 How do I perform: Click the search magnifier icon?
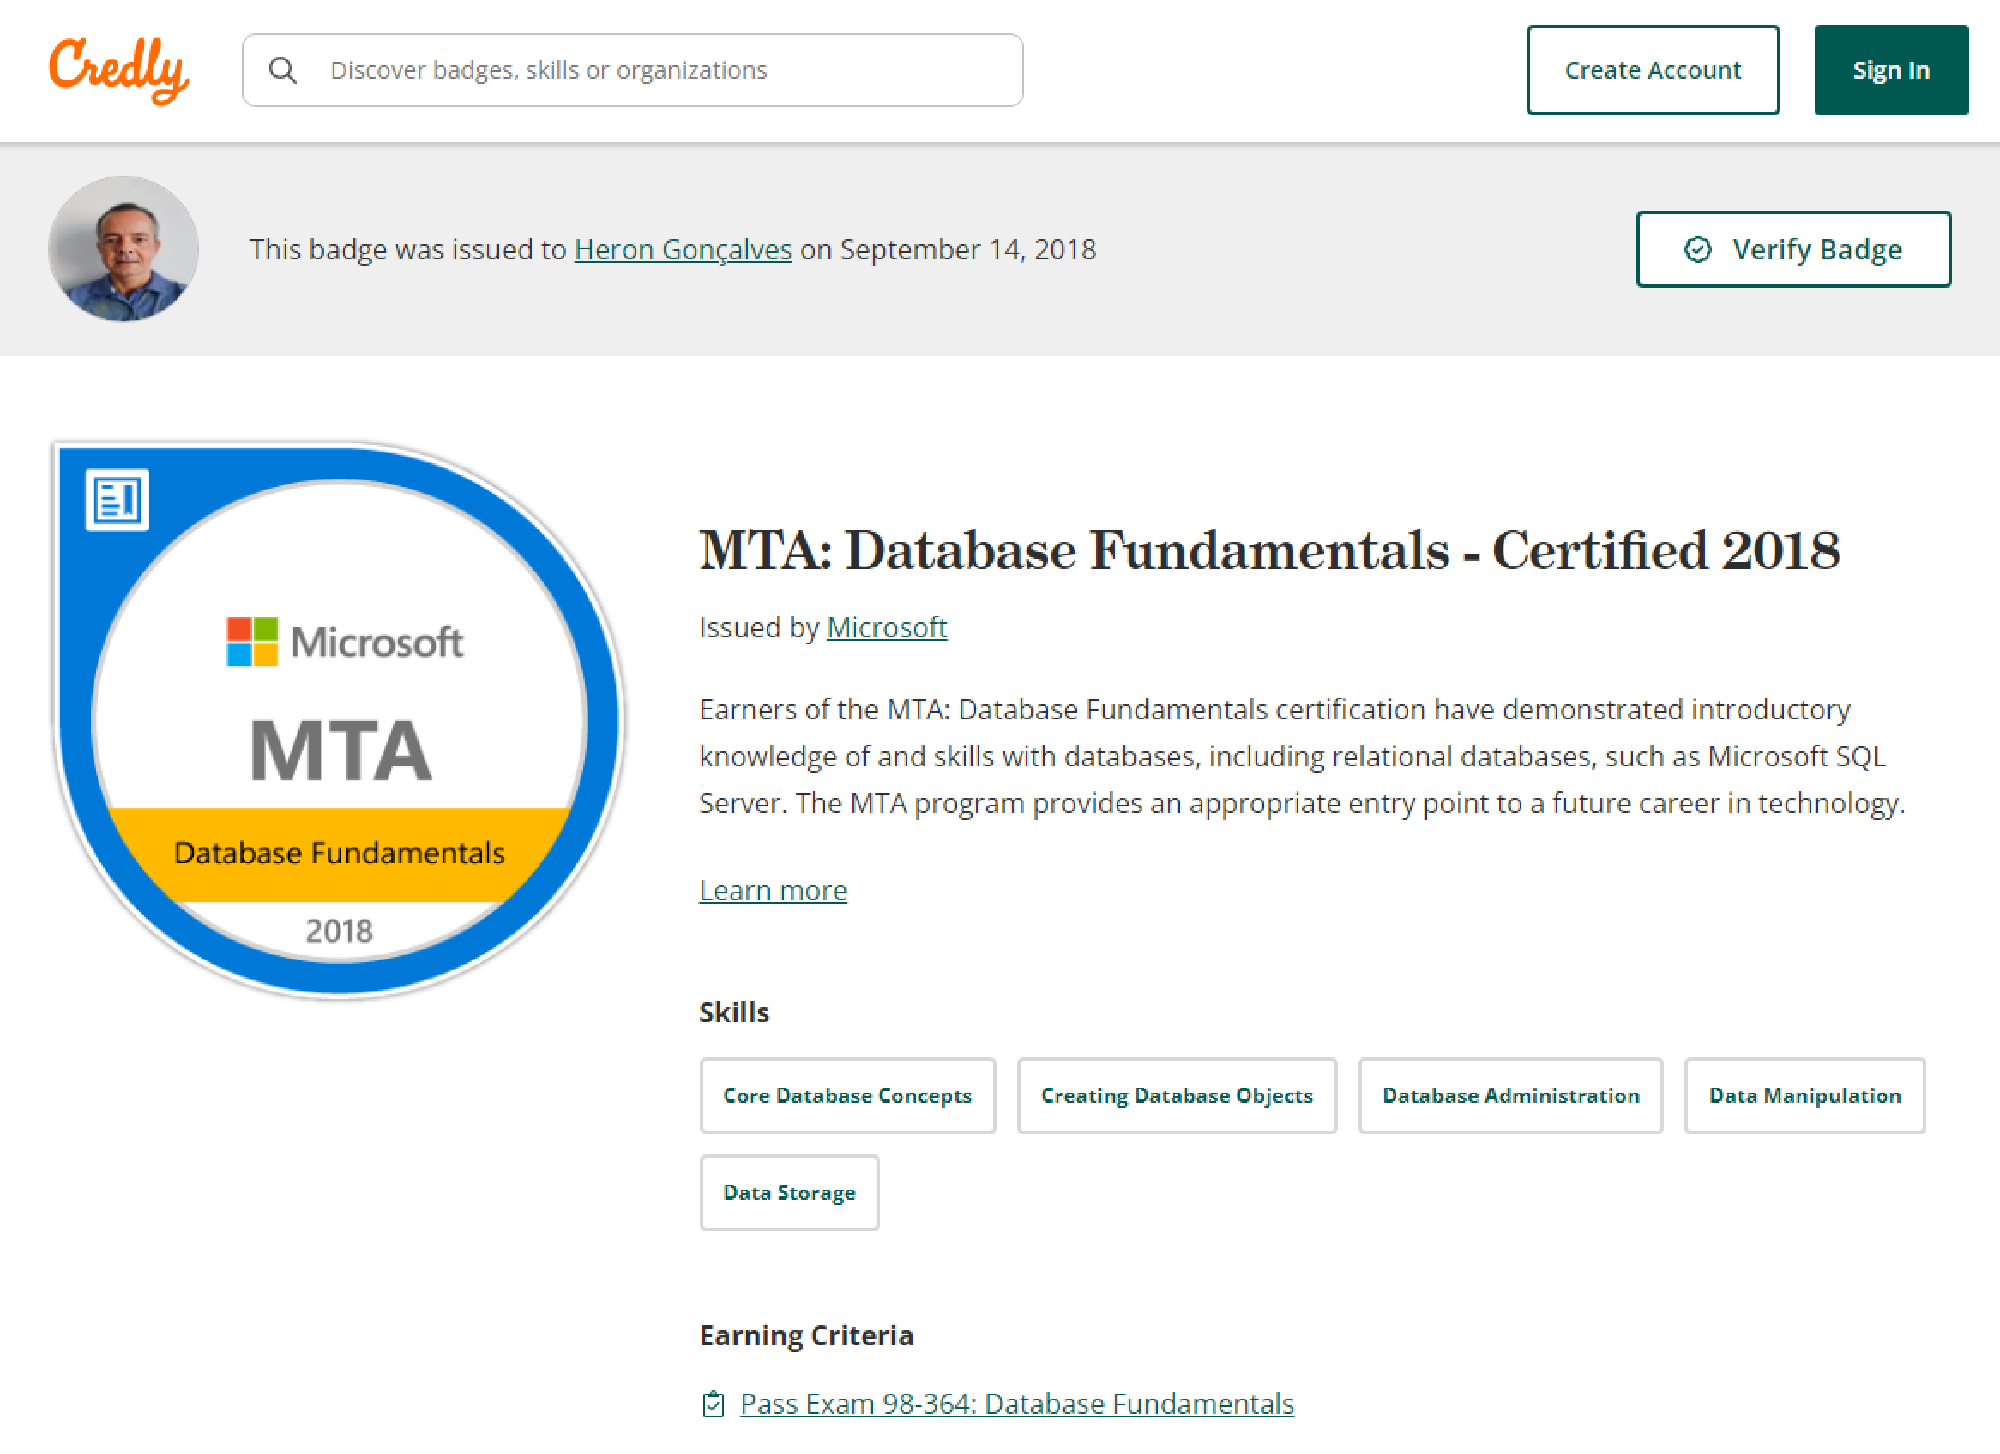(283, 70)
